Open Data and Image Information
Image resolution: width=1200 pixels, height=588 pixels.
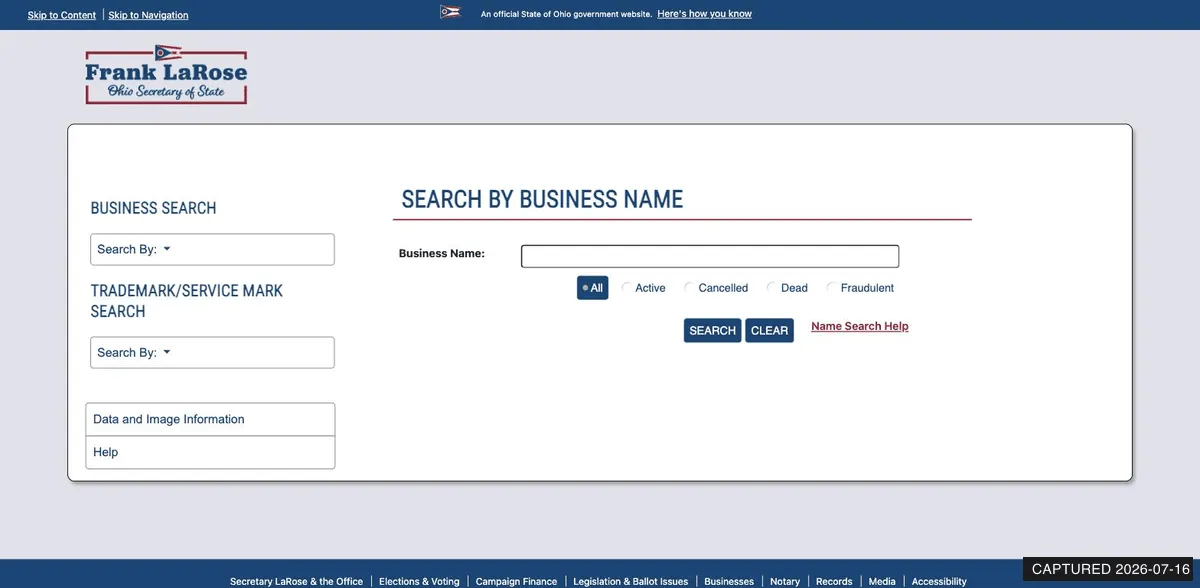coord(210,420)
